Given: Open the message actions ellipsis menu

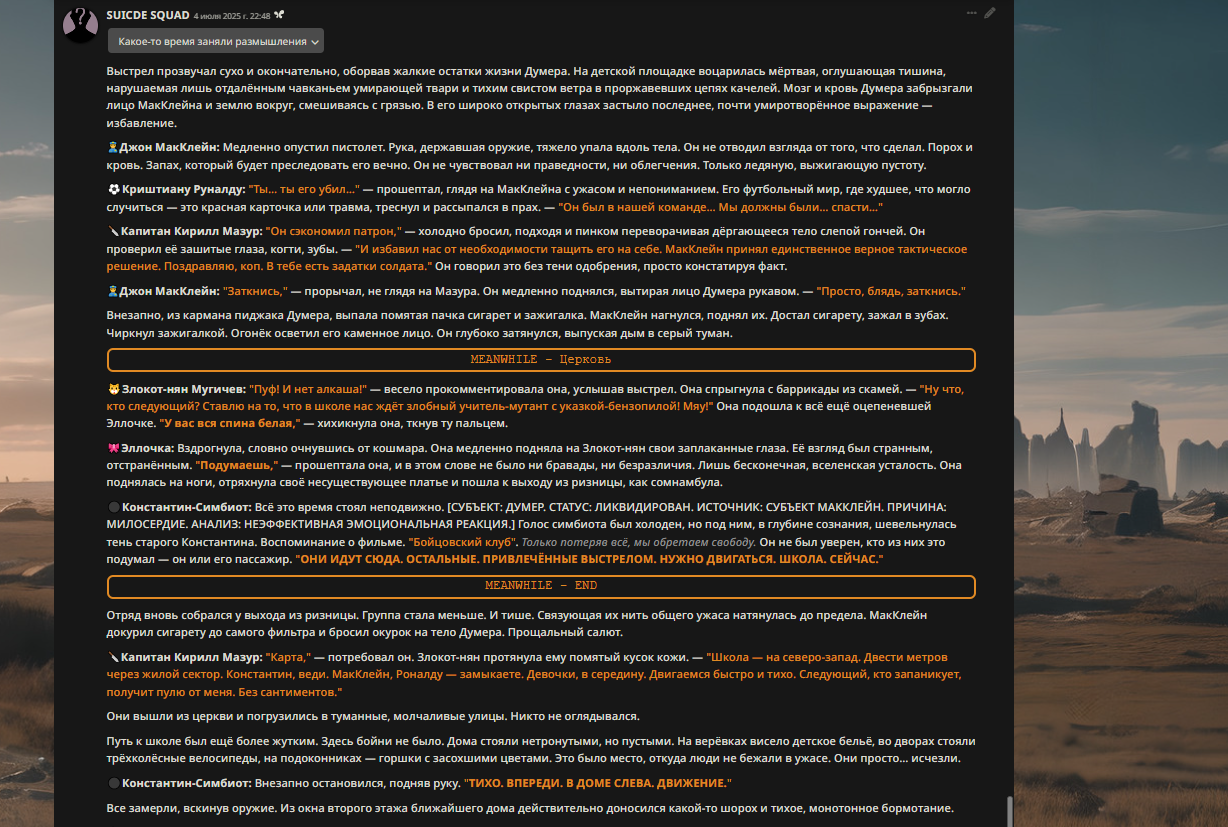Looking at the screenshot, I should 971,13.
